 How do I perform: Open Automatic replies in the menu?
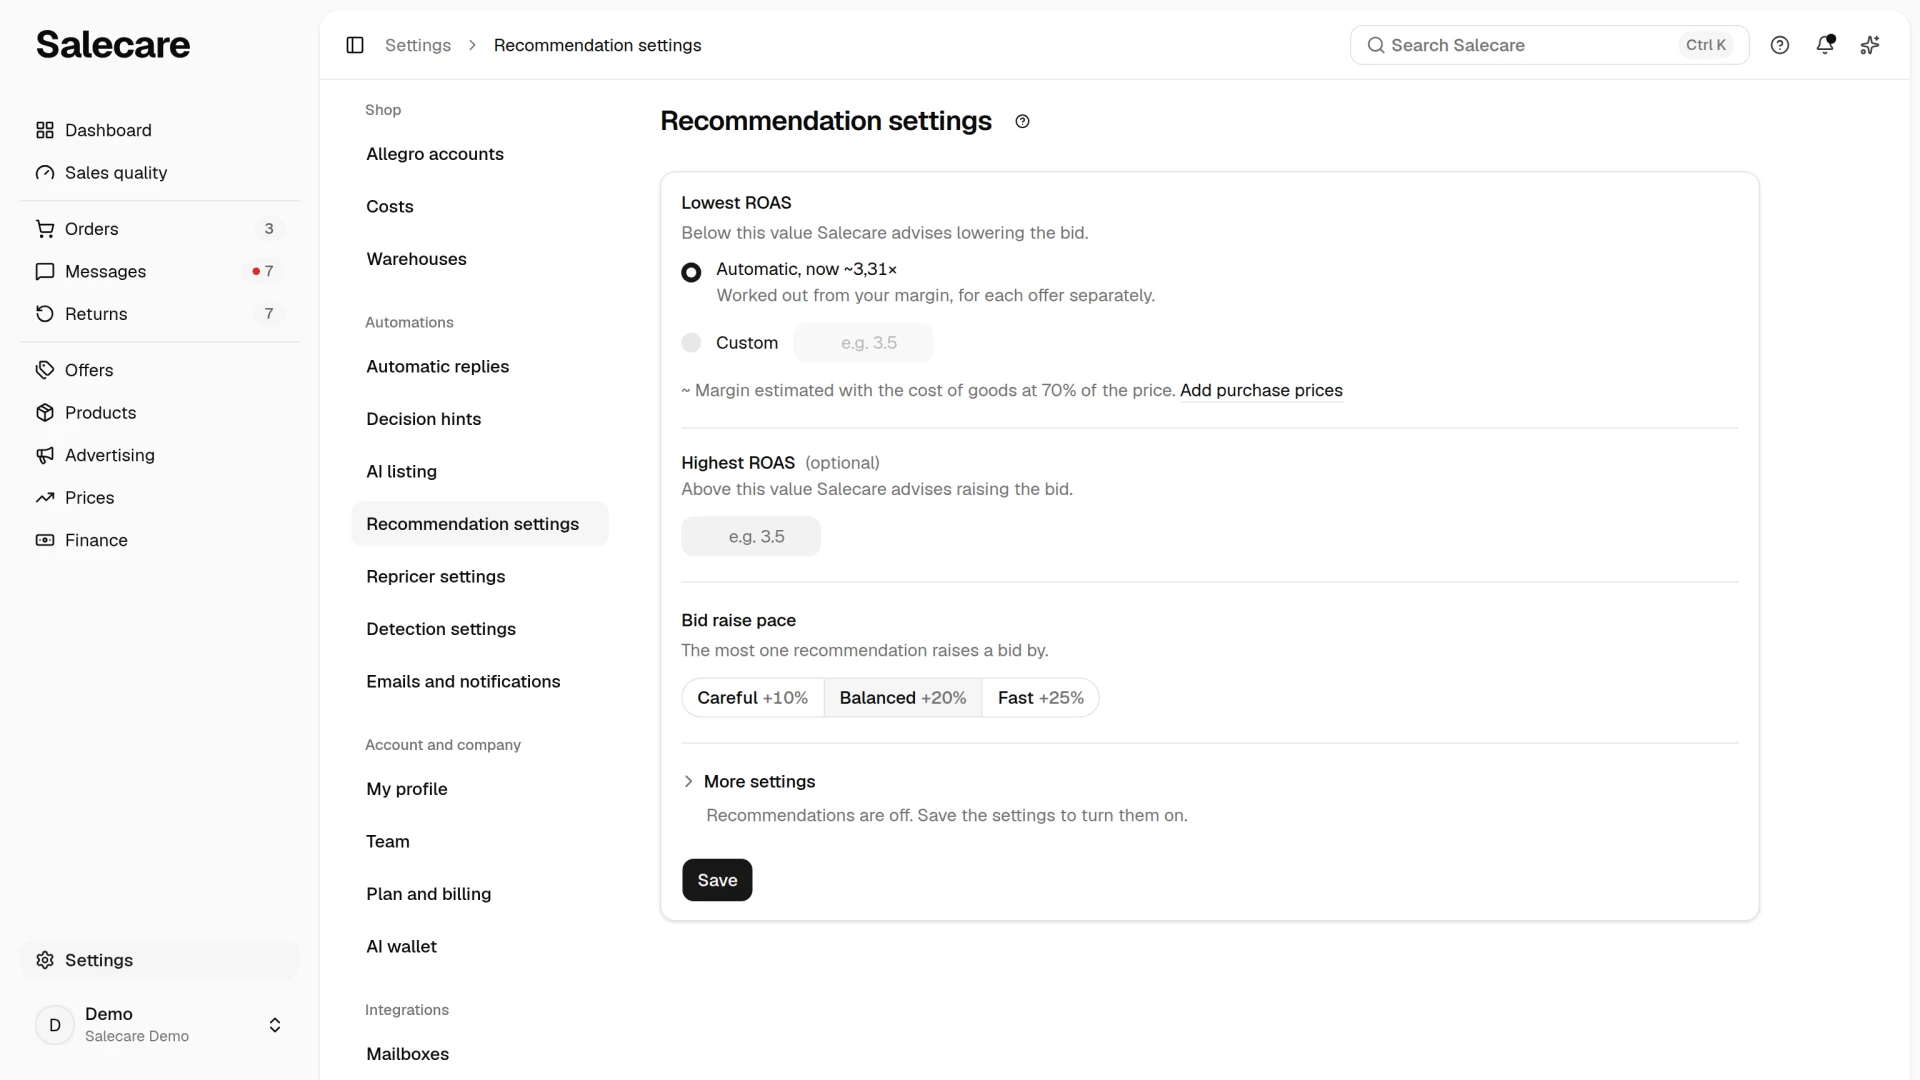coord(480,367)
